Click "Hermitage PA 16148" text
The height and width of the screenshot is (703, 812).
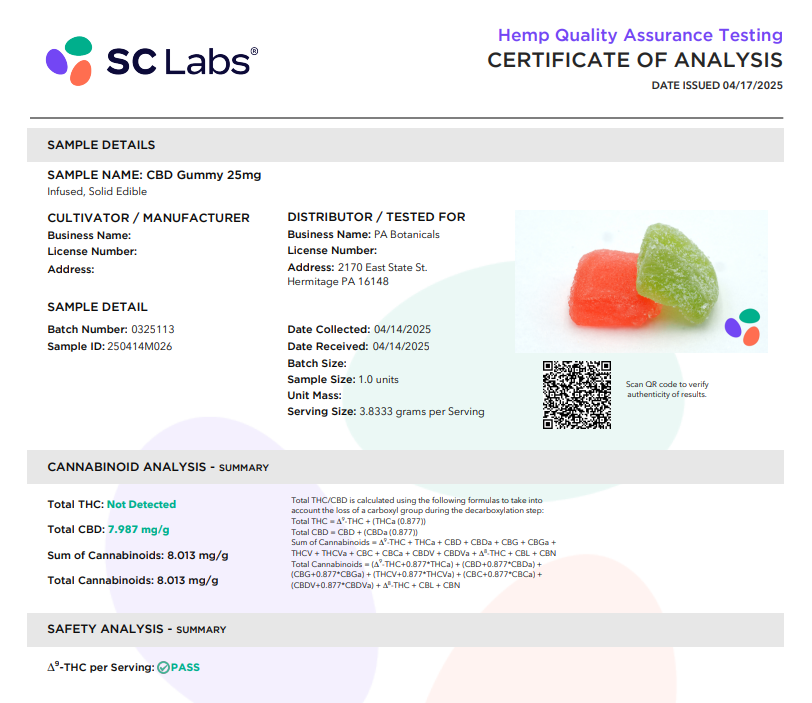[338, 282]
